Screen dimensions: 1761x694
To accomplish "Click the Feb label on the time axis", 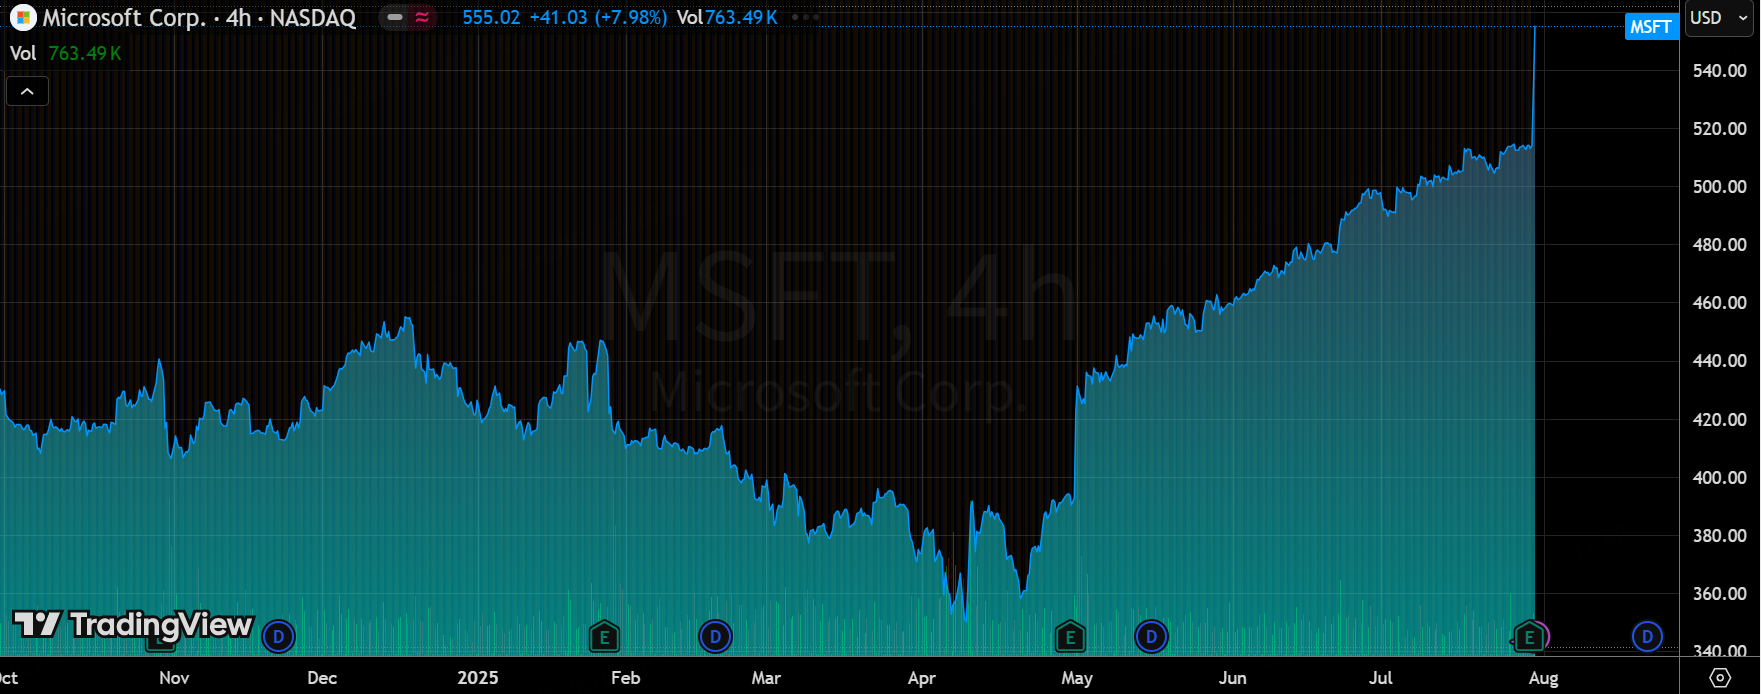I will [x=625, y=678].
